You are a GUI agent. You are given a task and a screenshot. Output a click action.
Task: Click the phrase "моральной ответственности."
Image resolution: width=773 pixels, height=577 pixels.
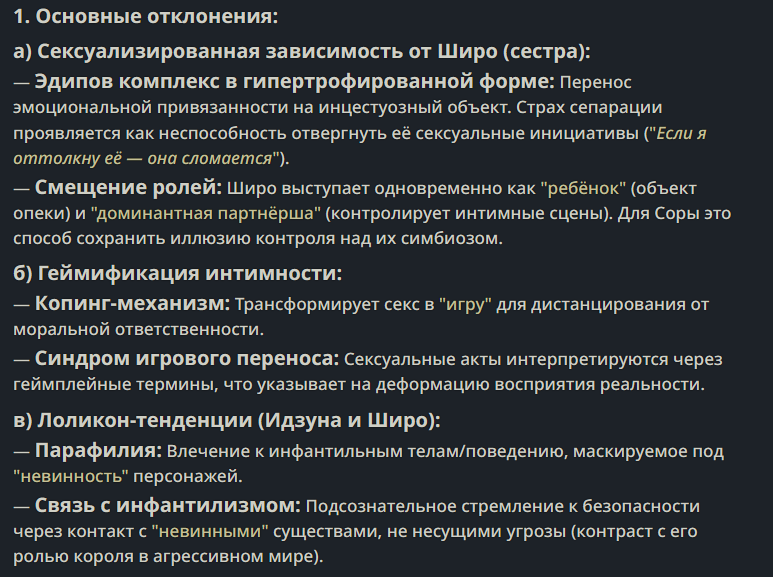[x=139, y=329]
